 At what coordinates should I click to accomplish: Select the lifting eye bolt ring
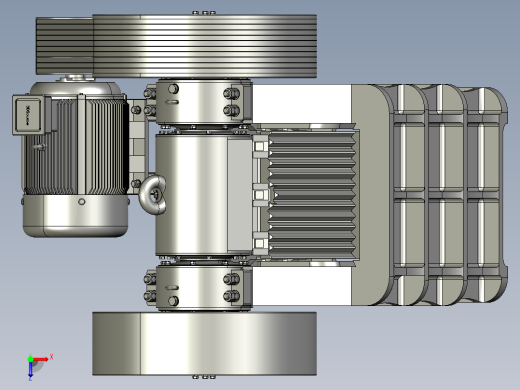tap(153, 195)
